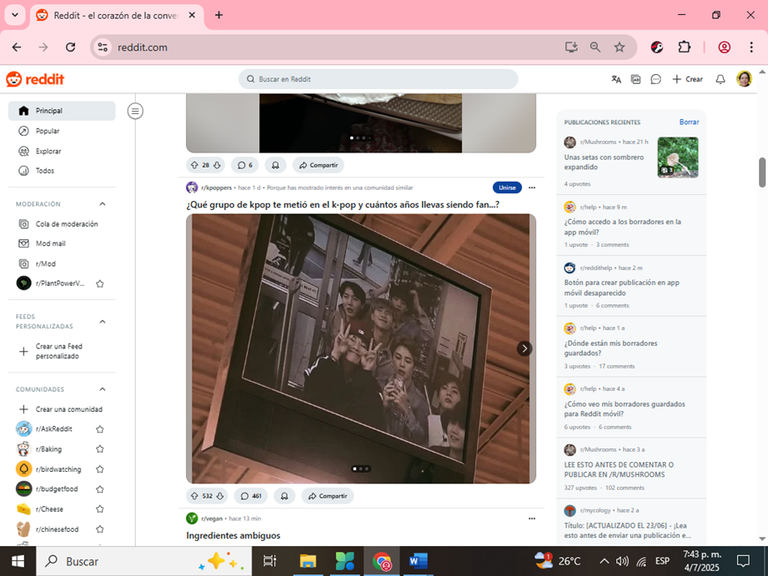The height and width of the screenshot is (576, 768).
Task: Favorite r/birdwatching with its star
Action: [100, 469]
